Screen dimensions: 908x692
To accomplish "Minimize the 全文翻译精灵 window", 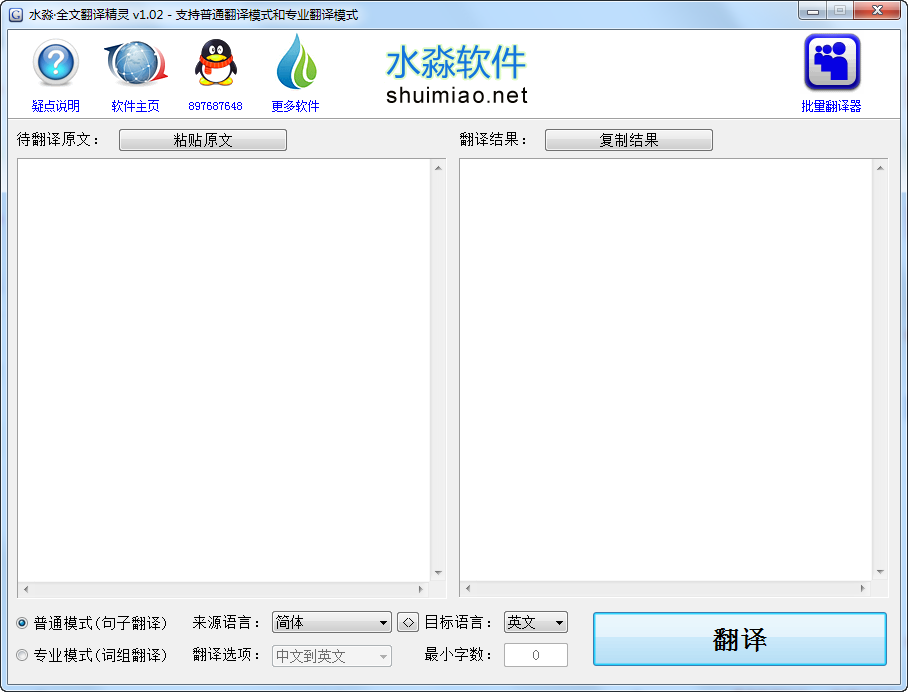I will (x=813, y=11).
